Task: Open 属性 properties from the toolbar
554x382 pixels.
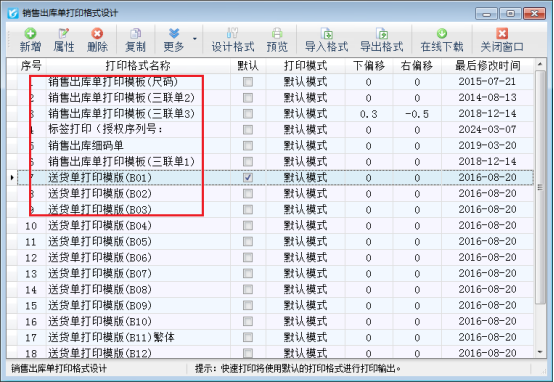Action: (64, 40)
